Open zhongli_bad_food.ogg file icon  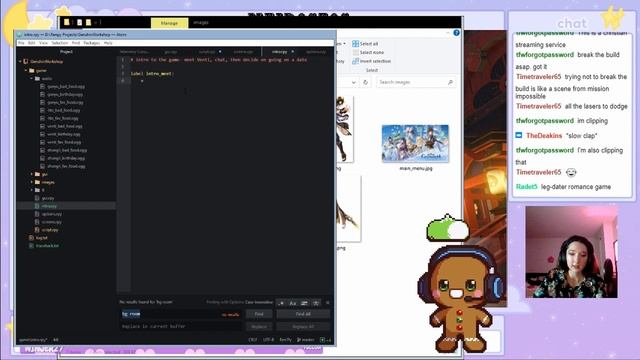pos(42,150)
